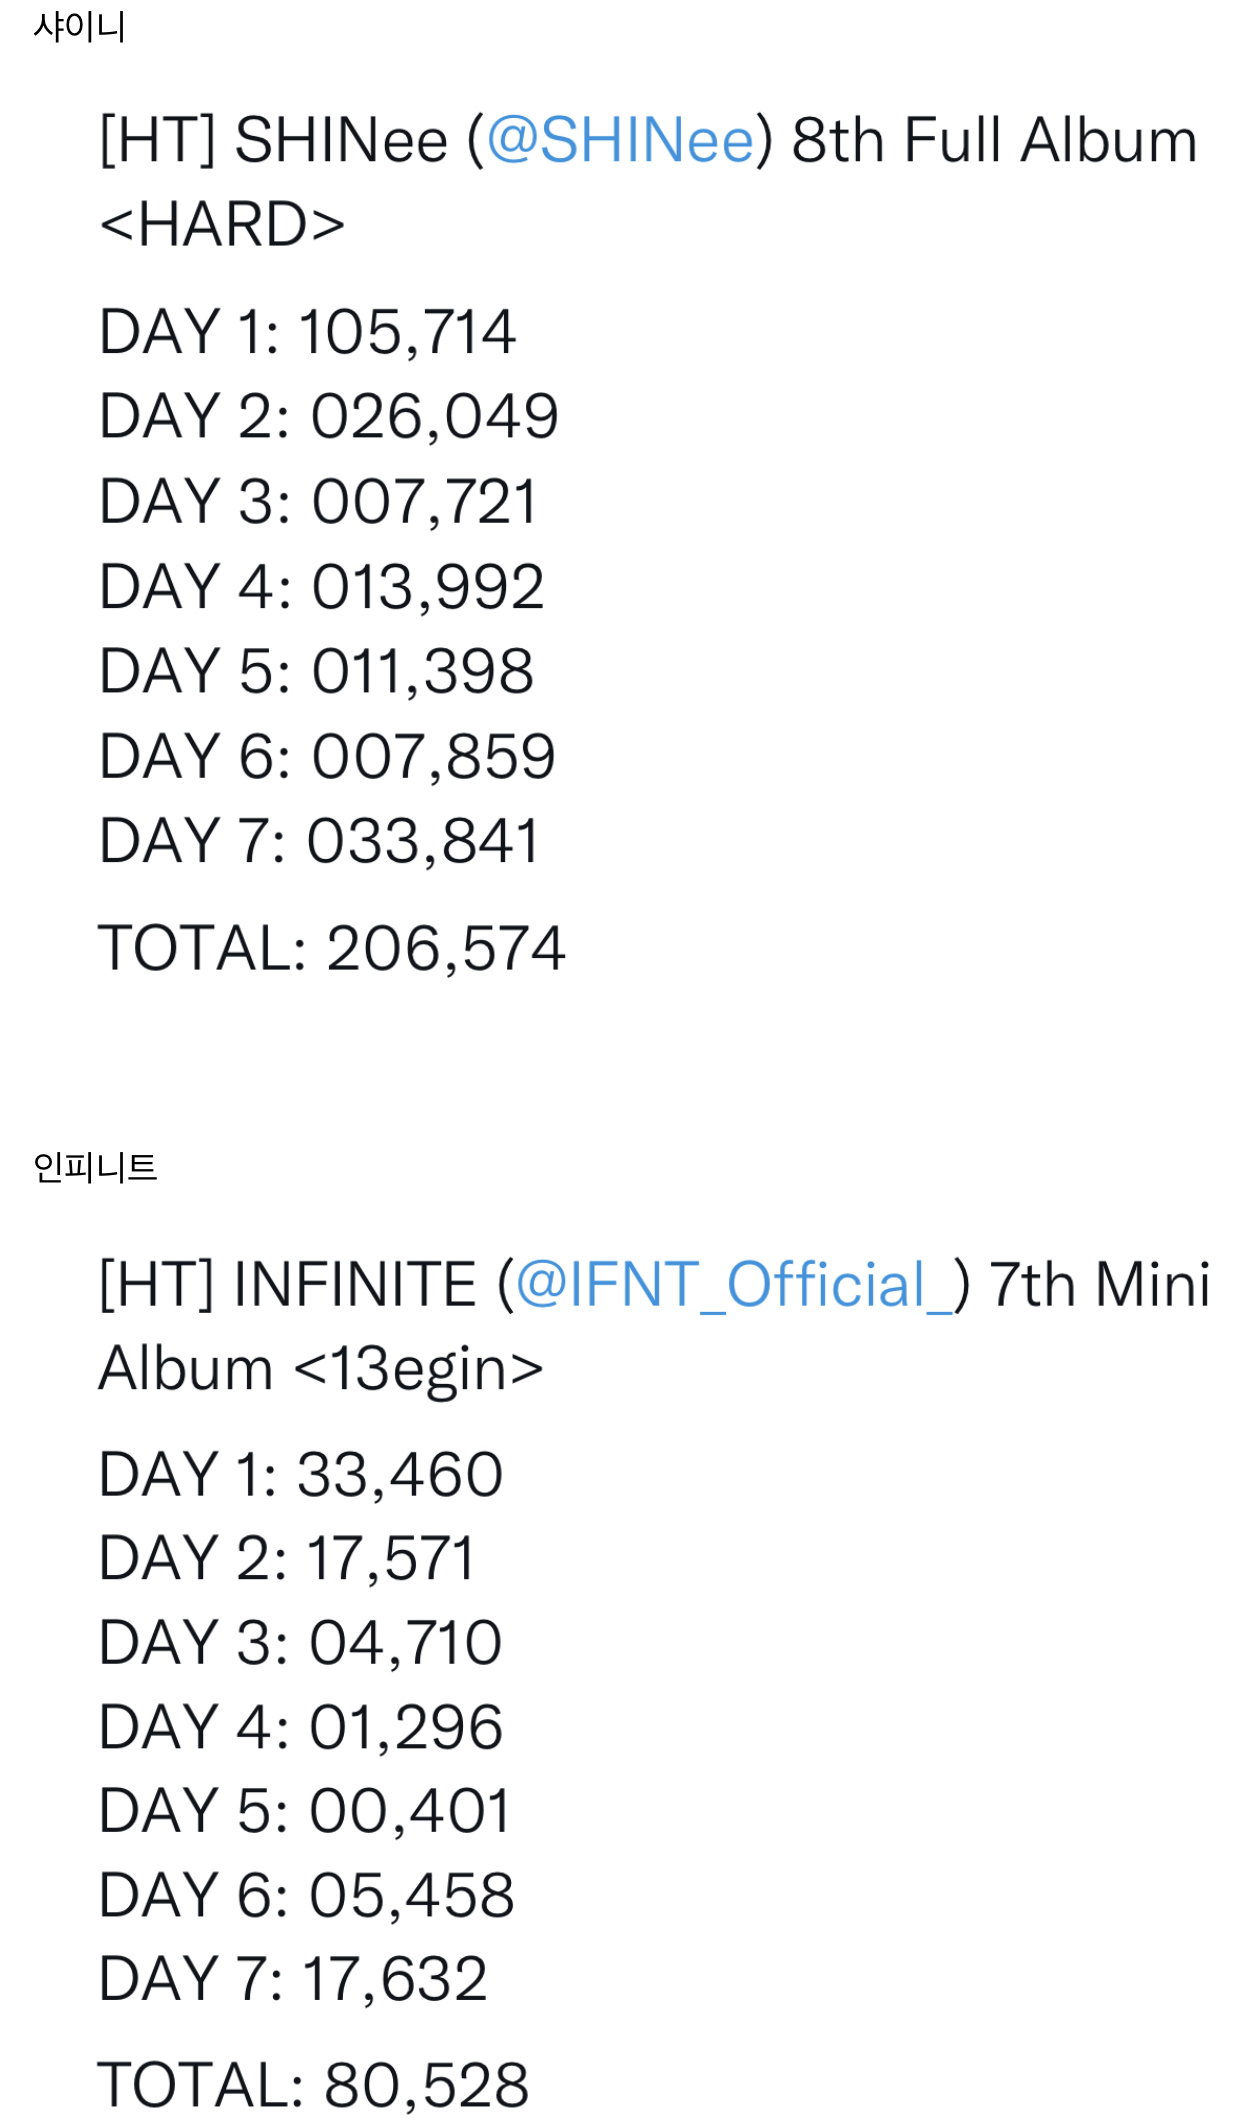
Task: Click DAY 5: 00,401 line
Action: (304, 1811)
